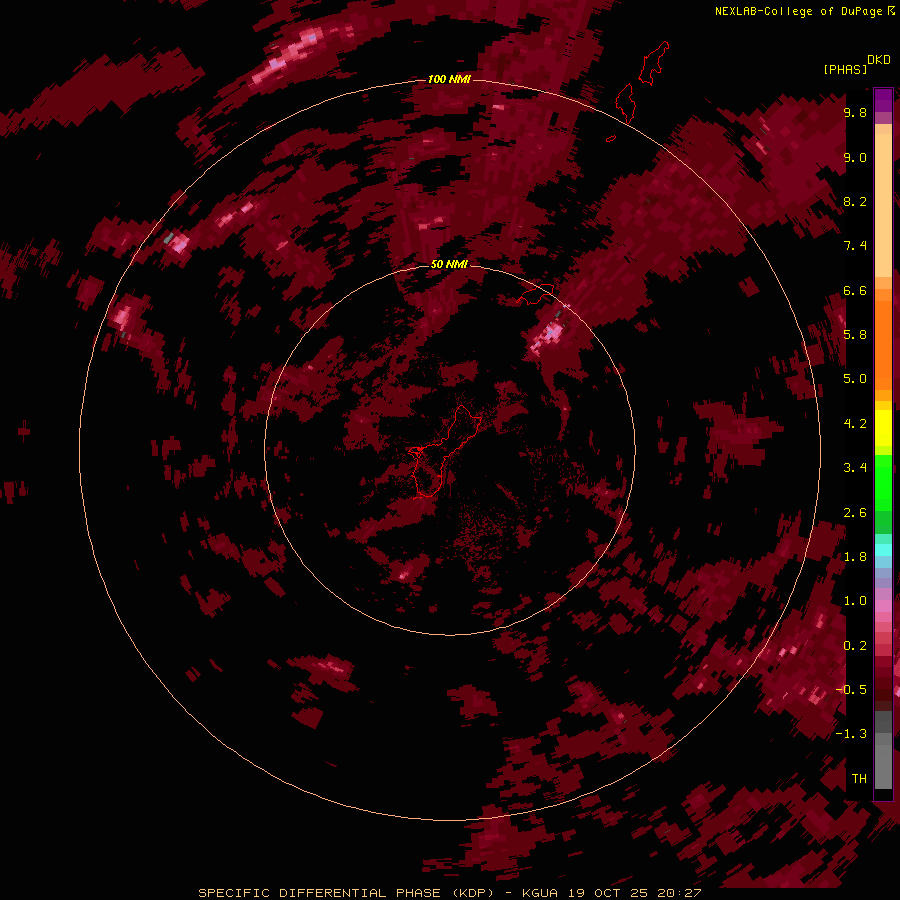
Task: Click the NEXLAB-College of DuPage label
Action: 800,11
